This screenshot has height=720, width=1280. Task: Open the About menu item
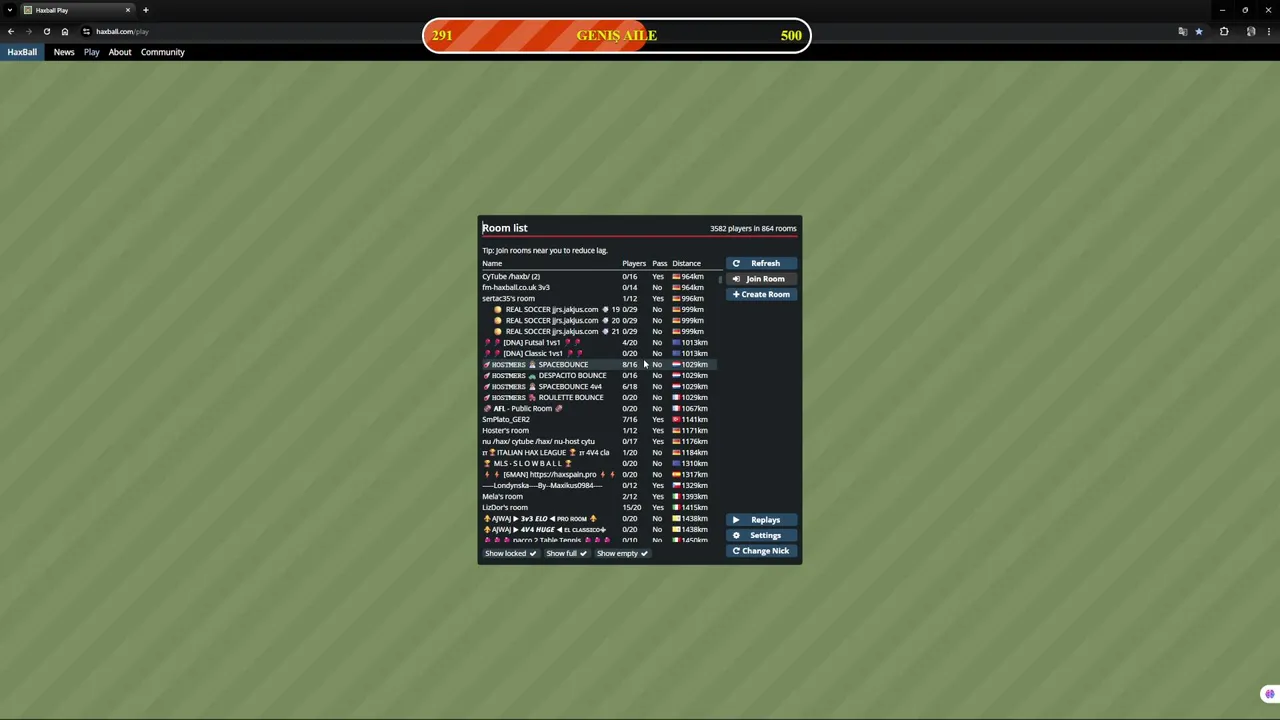(120, 52)
